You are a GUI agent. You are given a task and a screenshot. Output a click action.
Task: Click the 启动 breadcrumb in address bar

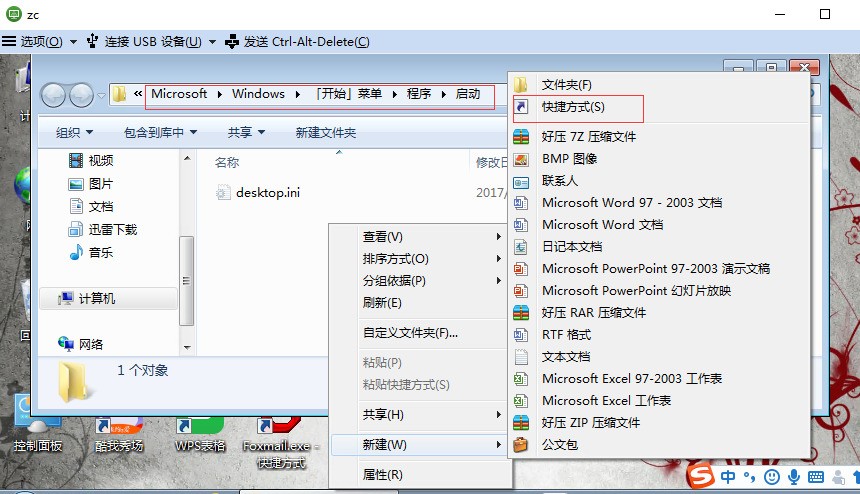[468, 94]
